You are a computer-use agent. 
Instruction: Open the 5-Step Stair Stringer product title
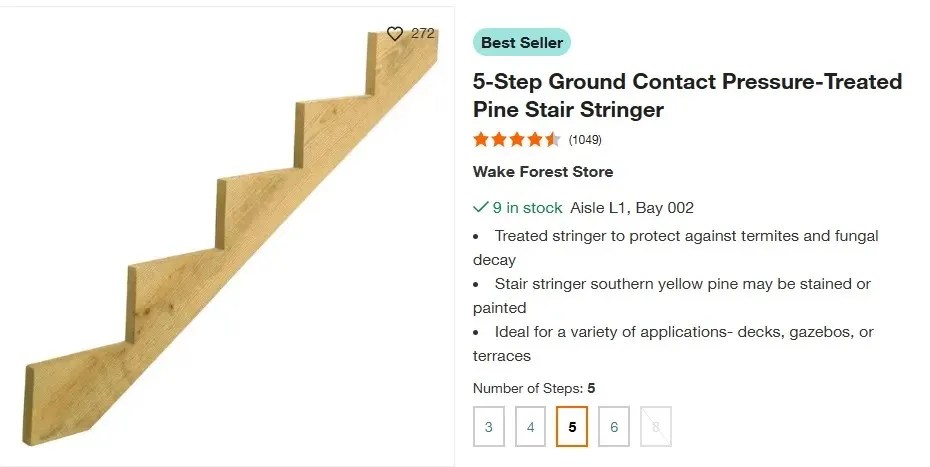[x=687, y=95]
